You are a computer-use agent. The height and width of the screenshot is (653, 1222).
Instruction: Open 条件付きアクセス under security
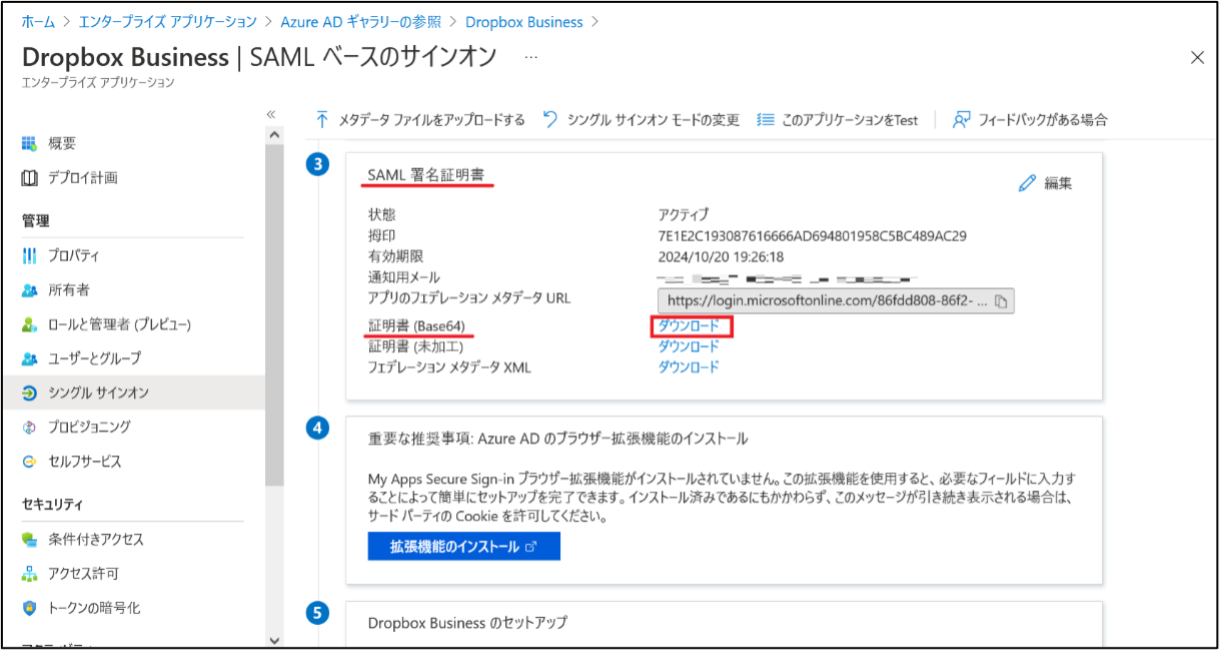96,540
